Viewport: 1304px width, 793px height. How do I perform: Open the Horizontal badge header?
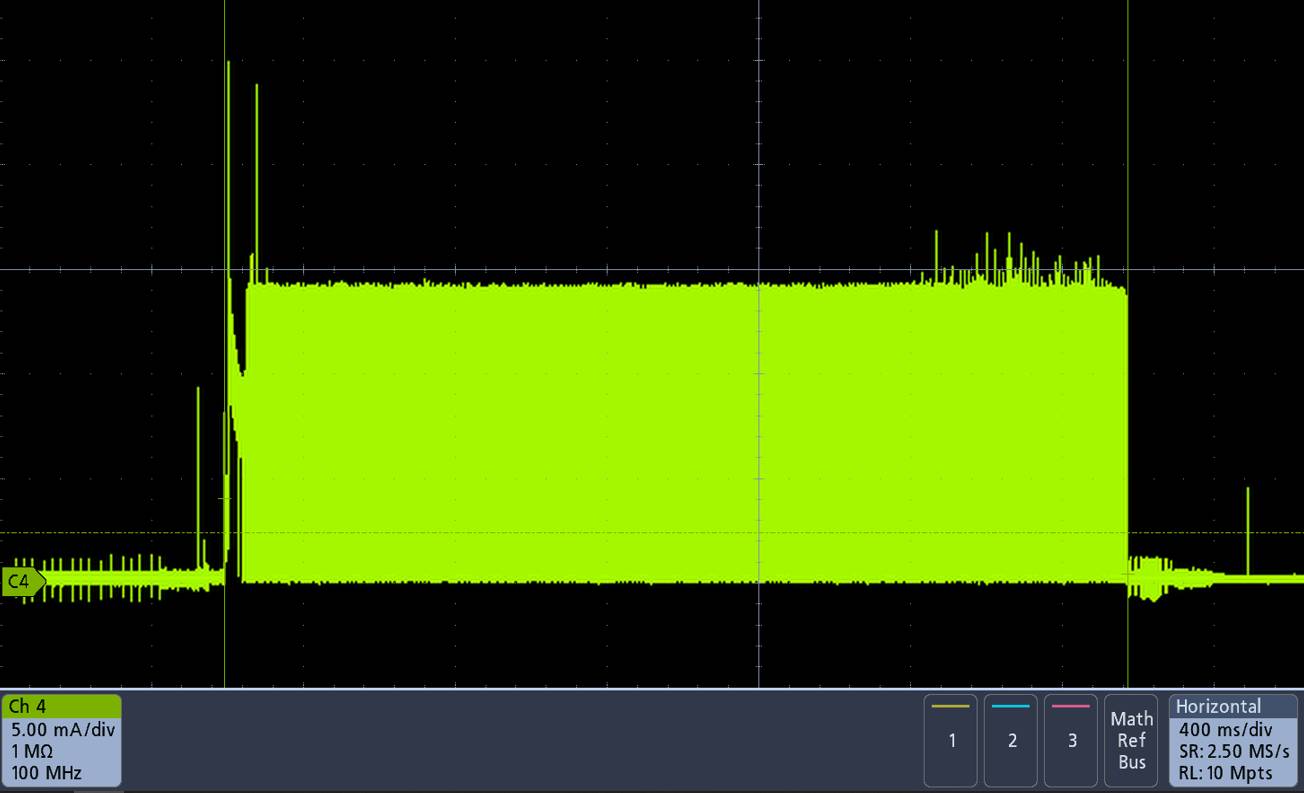coord(1218,706)
